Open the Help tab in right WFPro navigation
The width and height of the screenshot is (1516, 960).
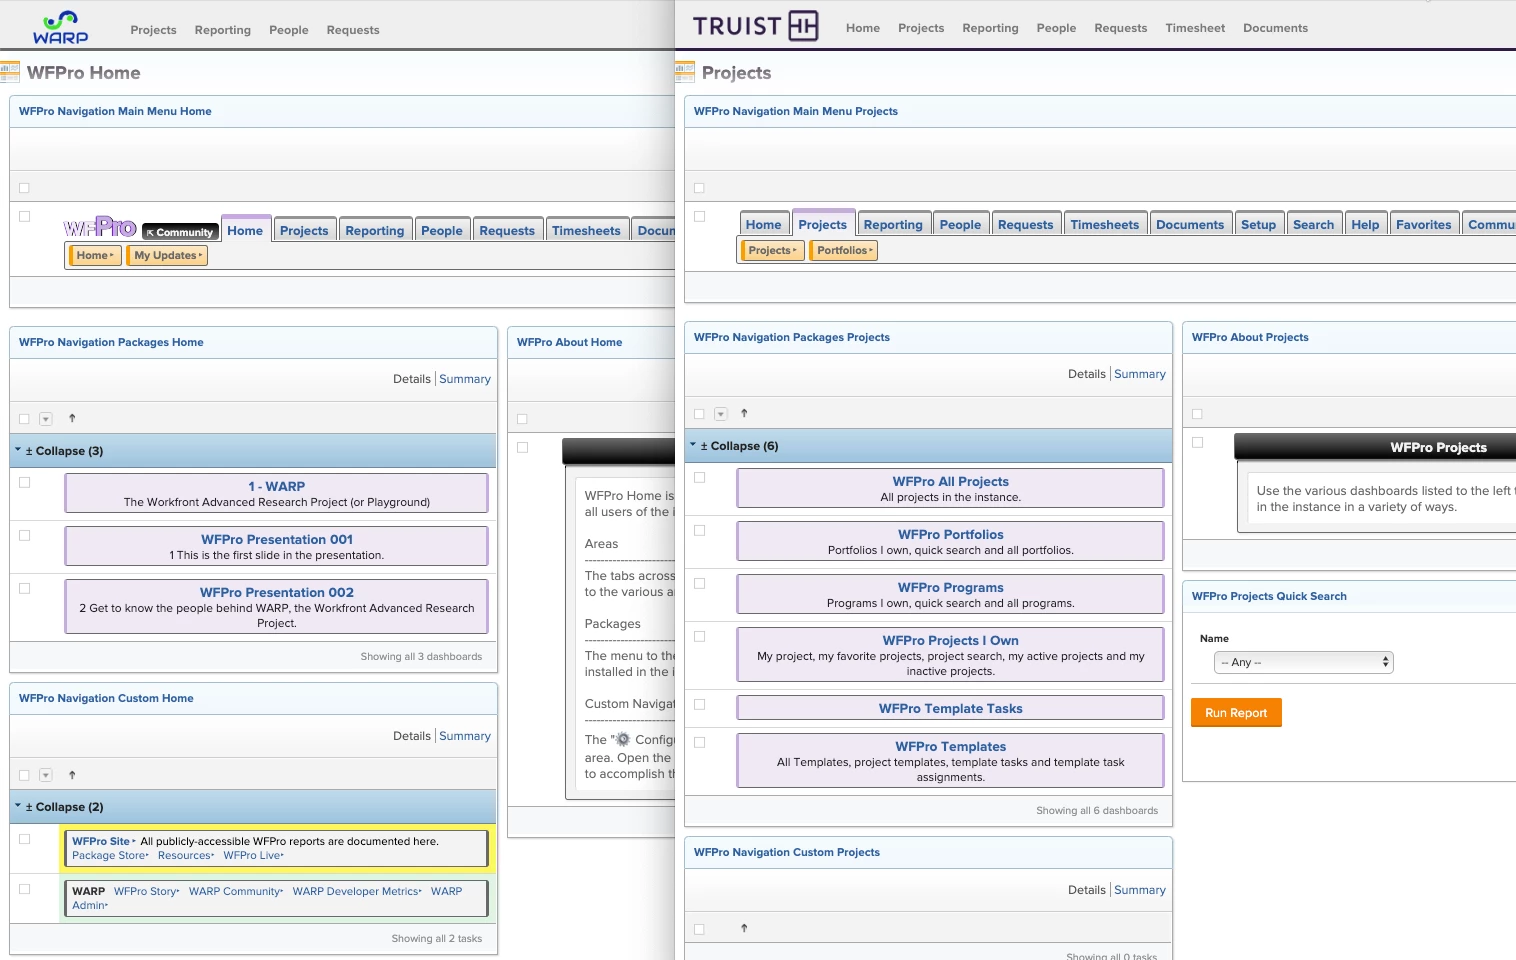point(1365,225)
